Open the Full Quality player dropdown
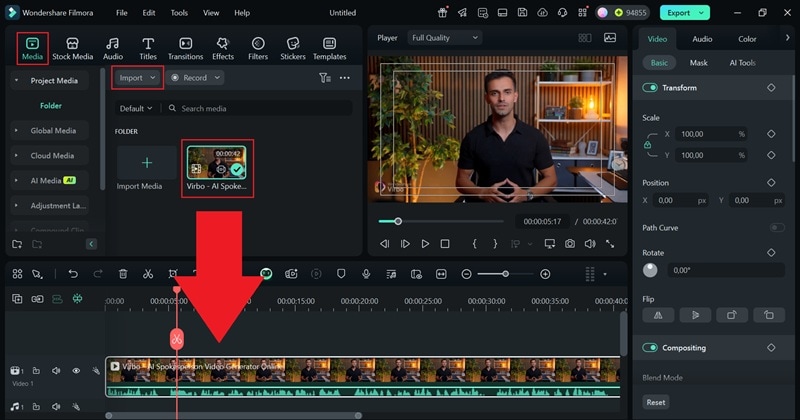 (444, 38)
